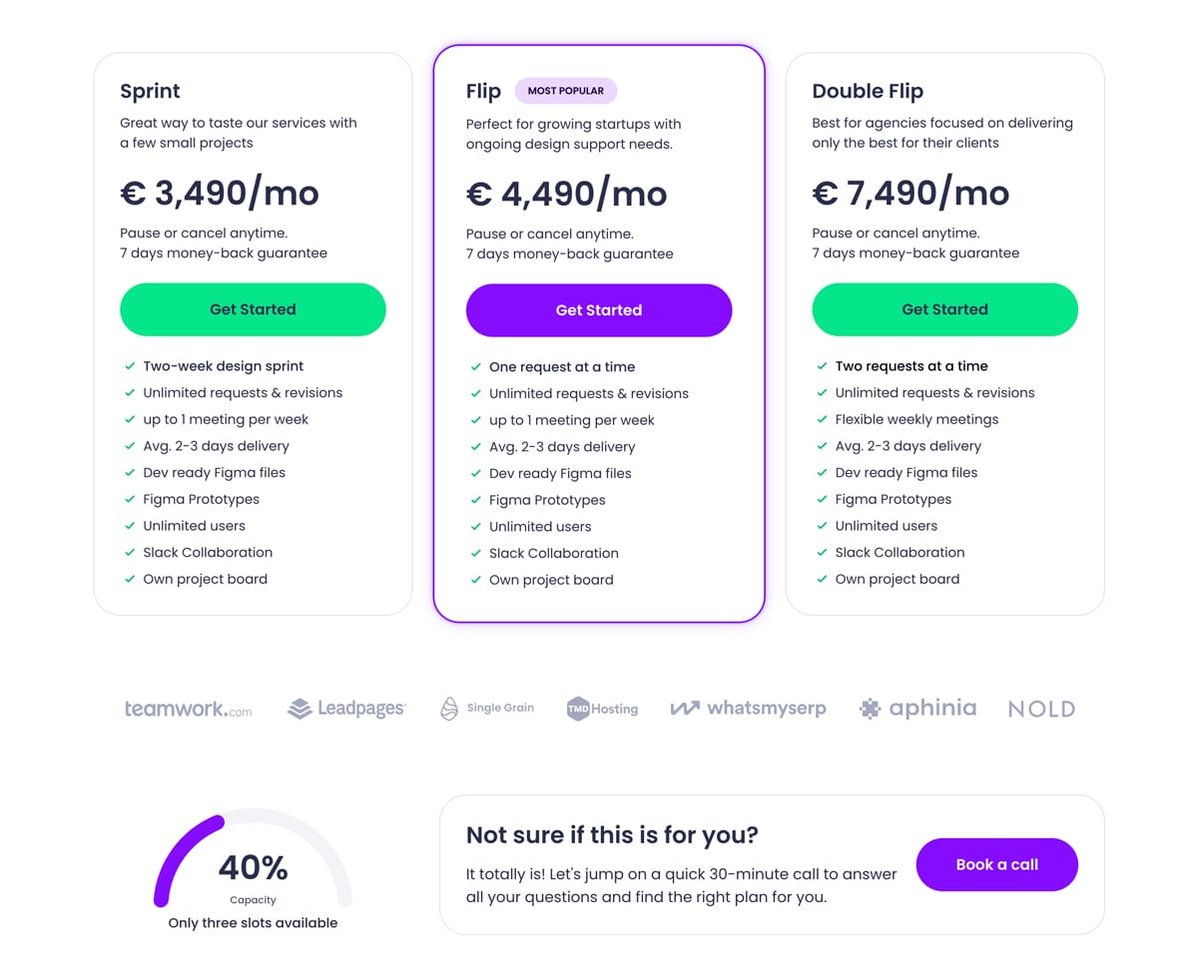This screenshot has width=1198, height=960.
Task: Click the teamwork.com logo
Action: point(188,708)
